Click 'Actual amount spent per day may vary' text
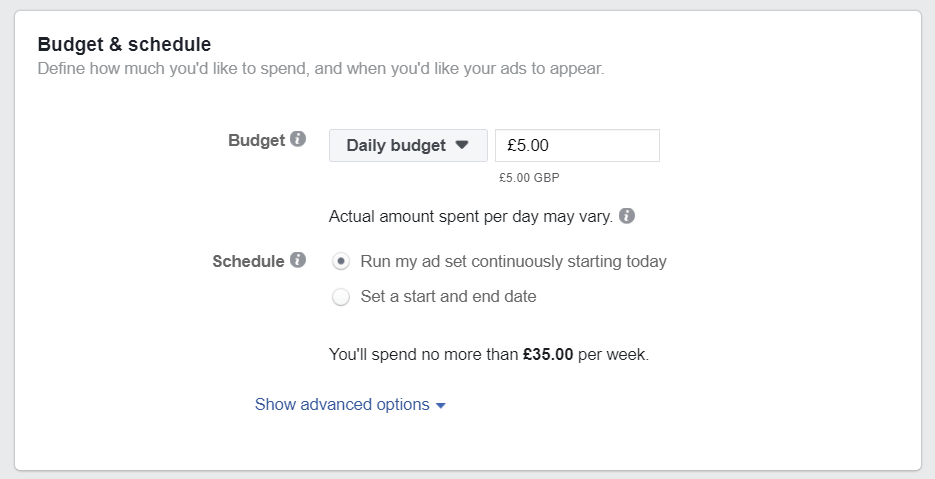Screen dimensions: 935x479 tap(470, 217)
